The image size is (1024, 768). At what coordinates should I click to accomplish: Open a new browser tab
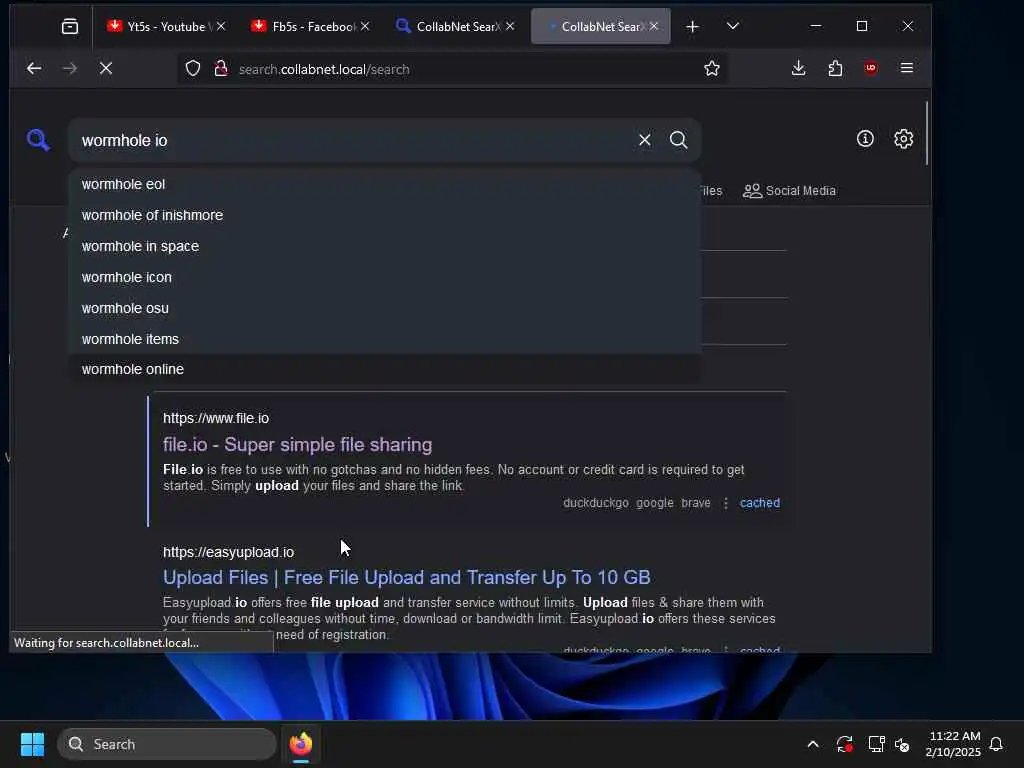point(692,26)
